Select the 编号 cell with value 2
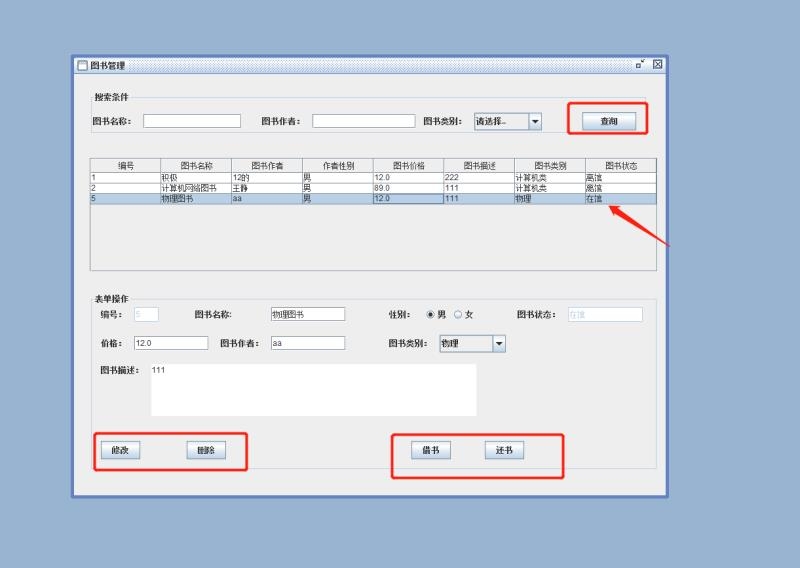The height and width of the screenshot is (568, 800). point(126,188)
